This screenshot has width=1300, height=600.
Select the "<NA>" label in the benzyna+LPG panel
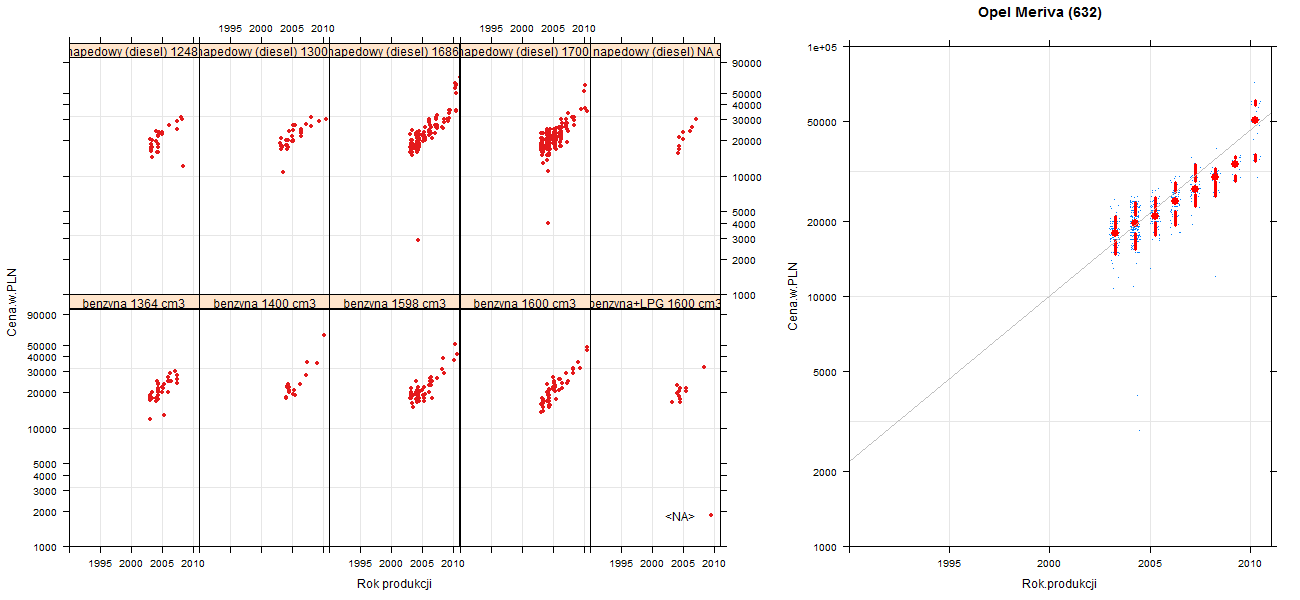click(x=680, y=516)
